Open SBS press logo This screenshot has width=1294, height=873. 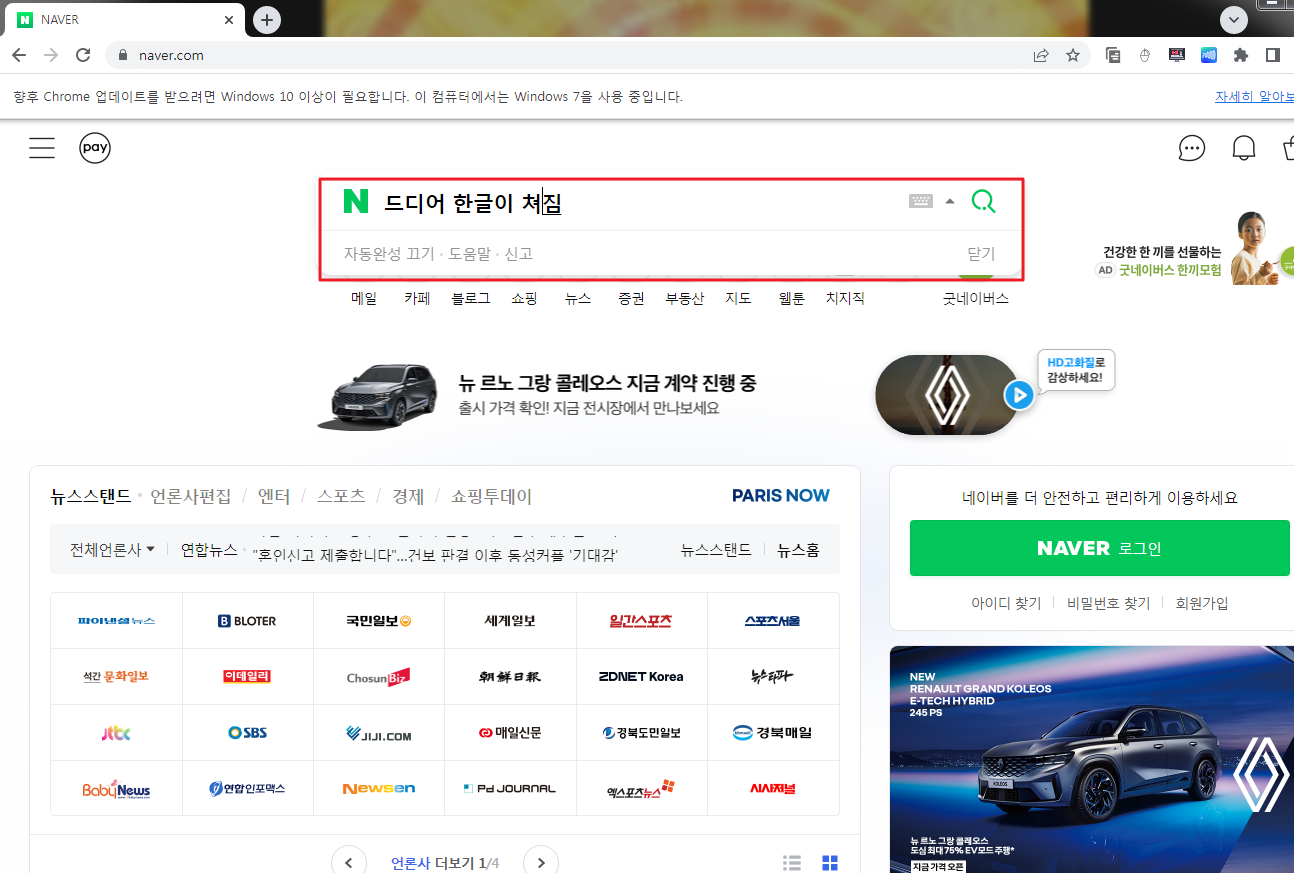(x=248, y=733)
